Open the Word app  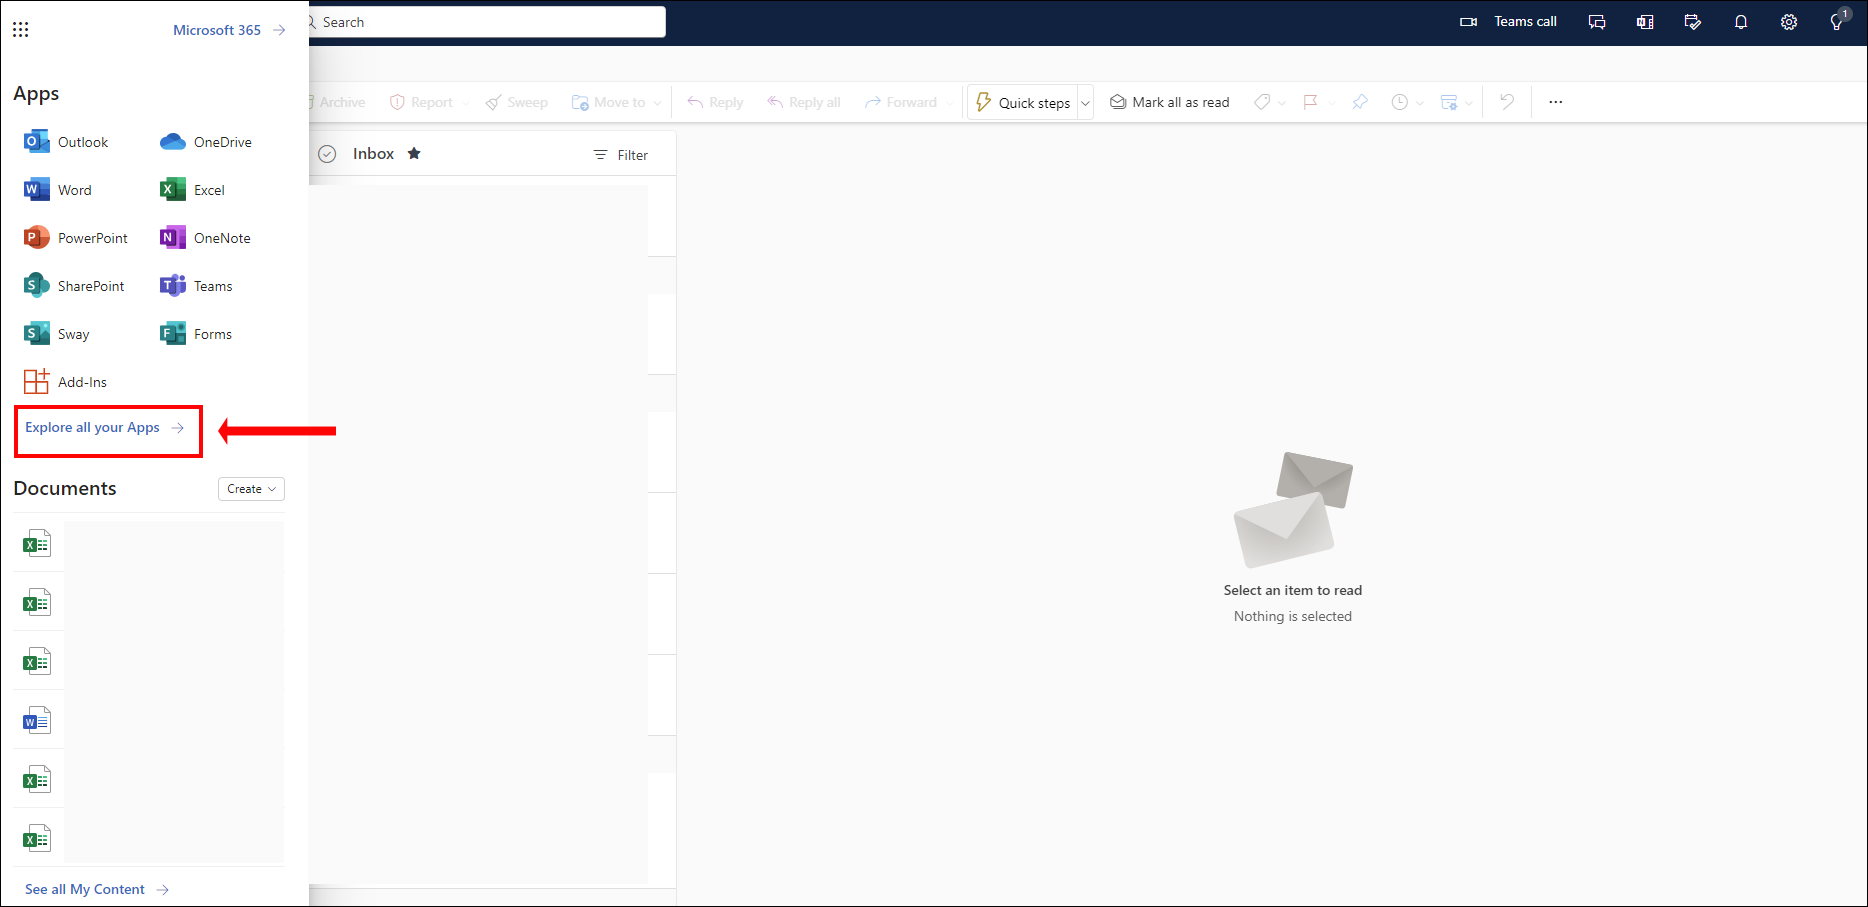58,190
